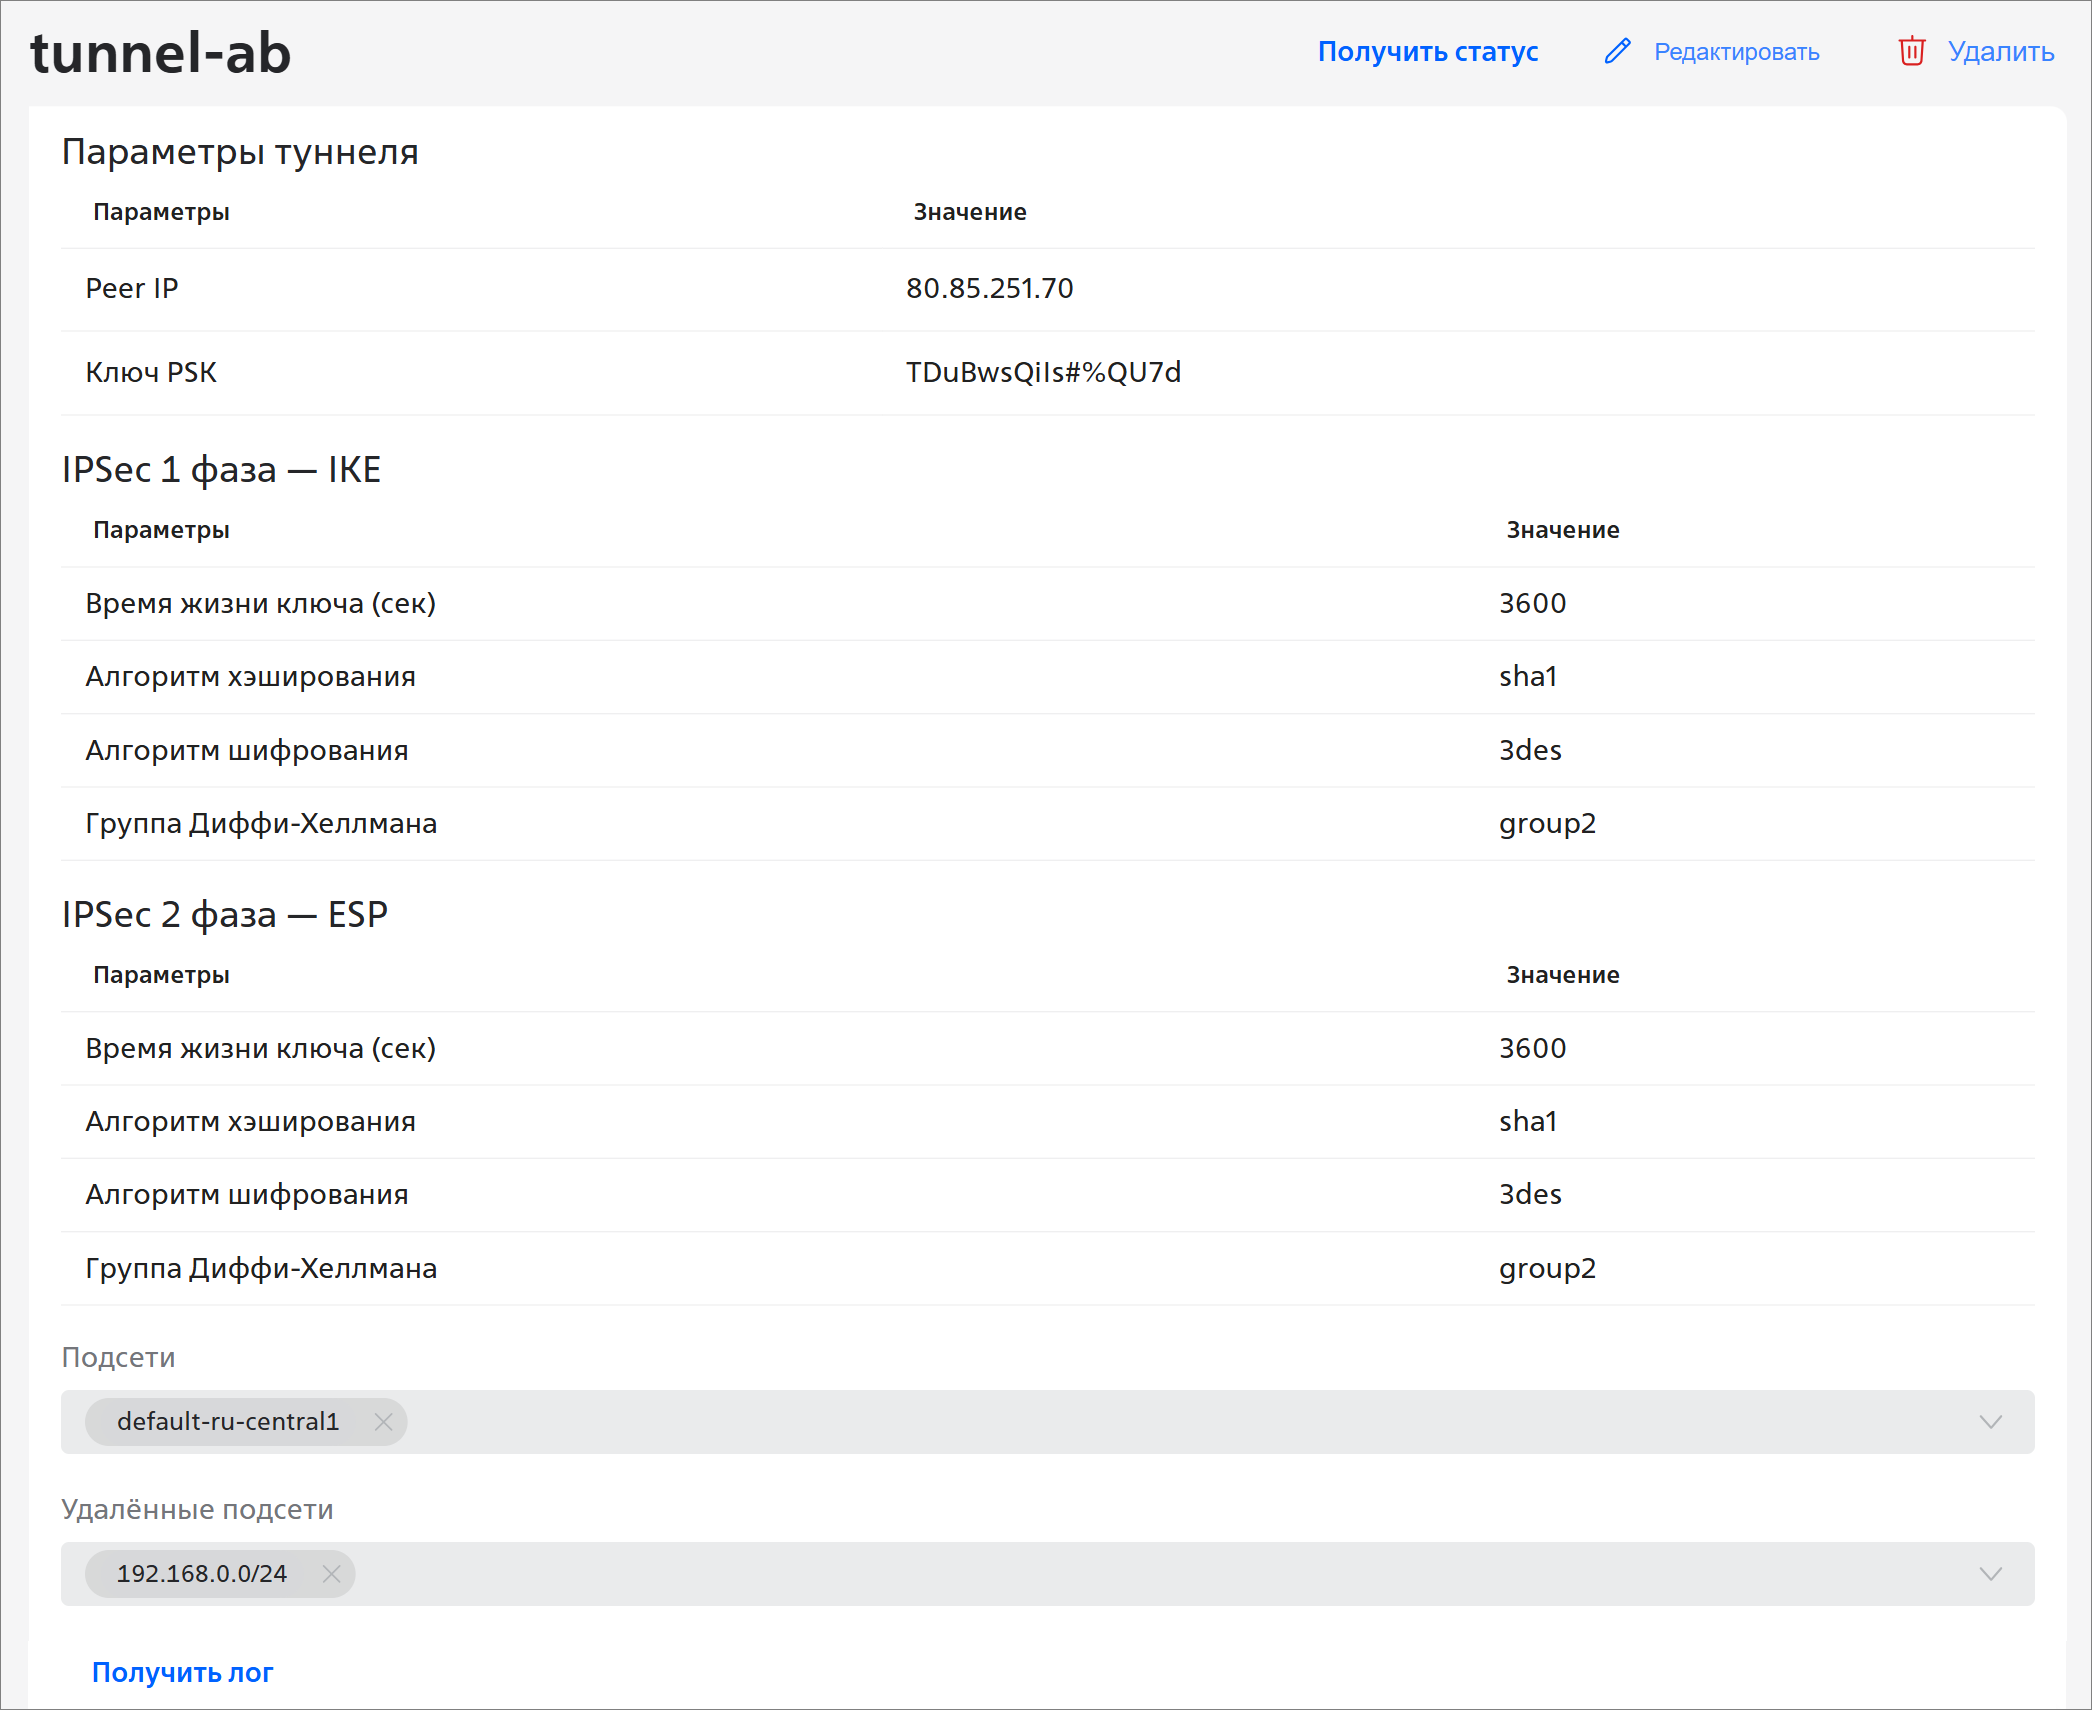2092x1710 pixels.
Task: Select the 192.168.0.0/24 chip label
Action: click(202, 1574)
